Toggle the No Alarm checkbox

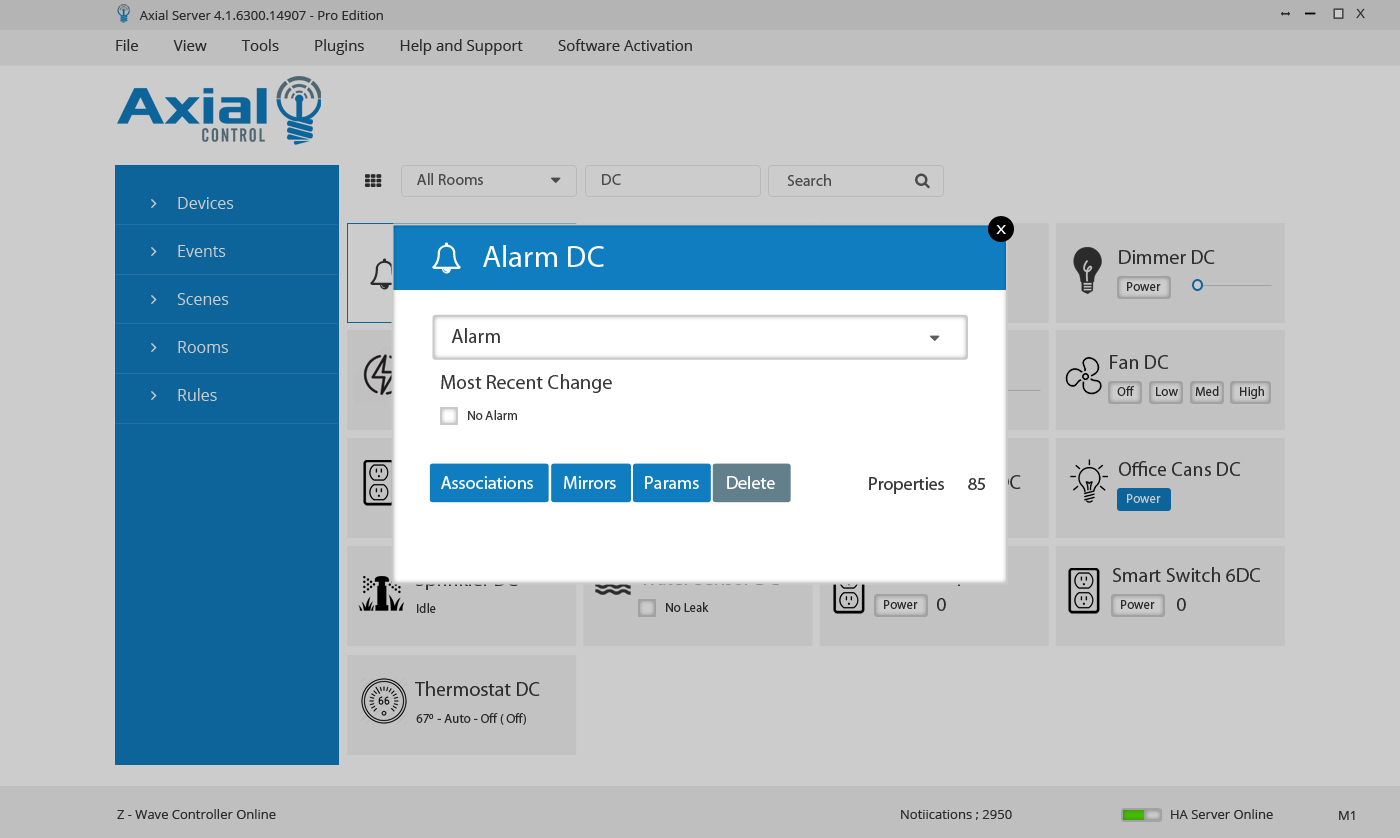[449, 416]
